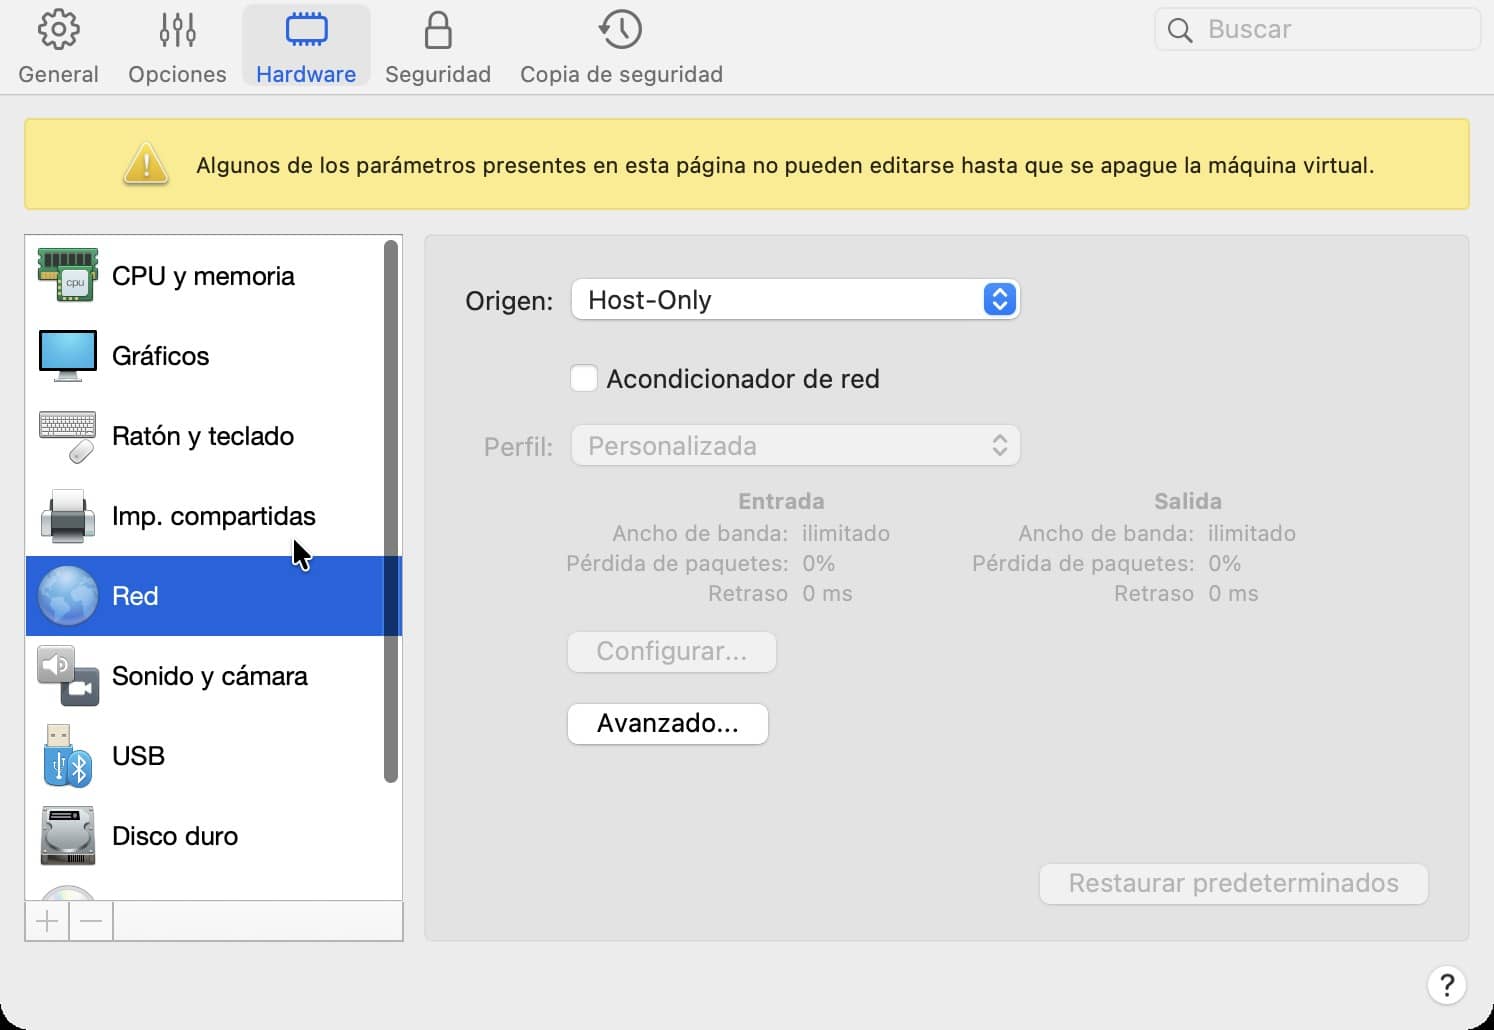Click the Configurar... button
1494x1030 pixels.
click(672, 651)
